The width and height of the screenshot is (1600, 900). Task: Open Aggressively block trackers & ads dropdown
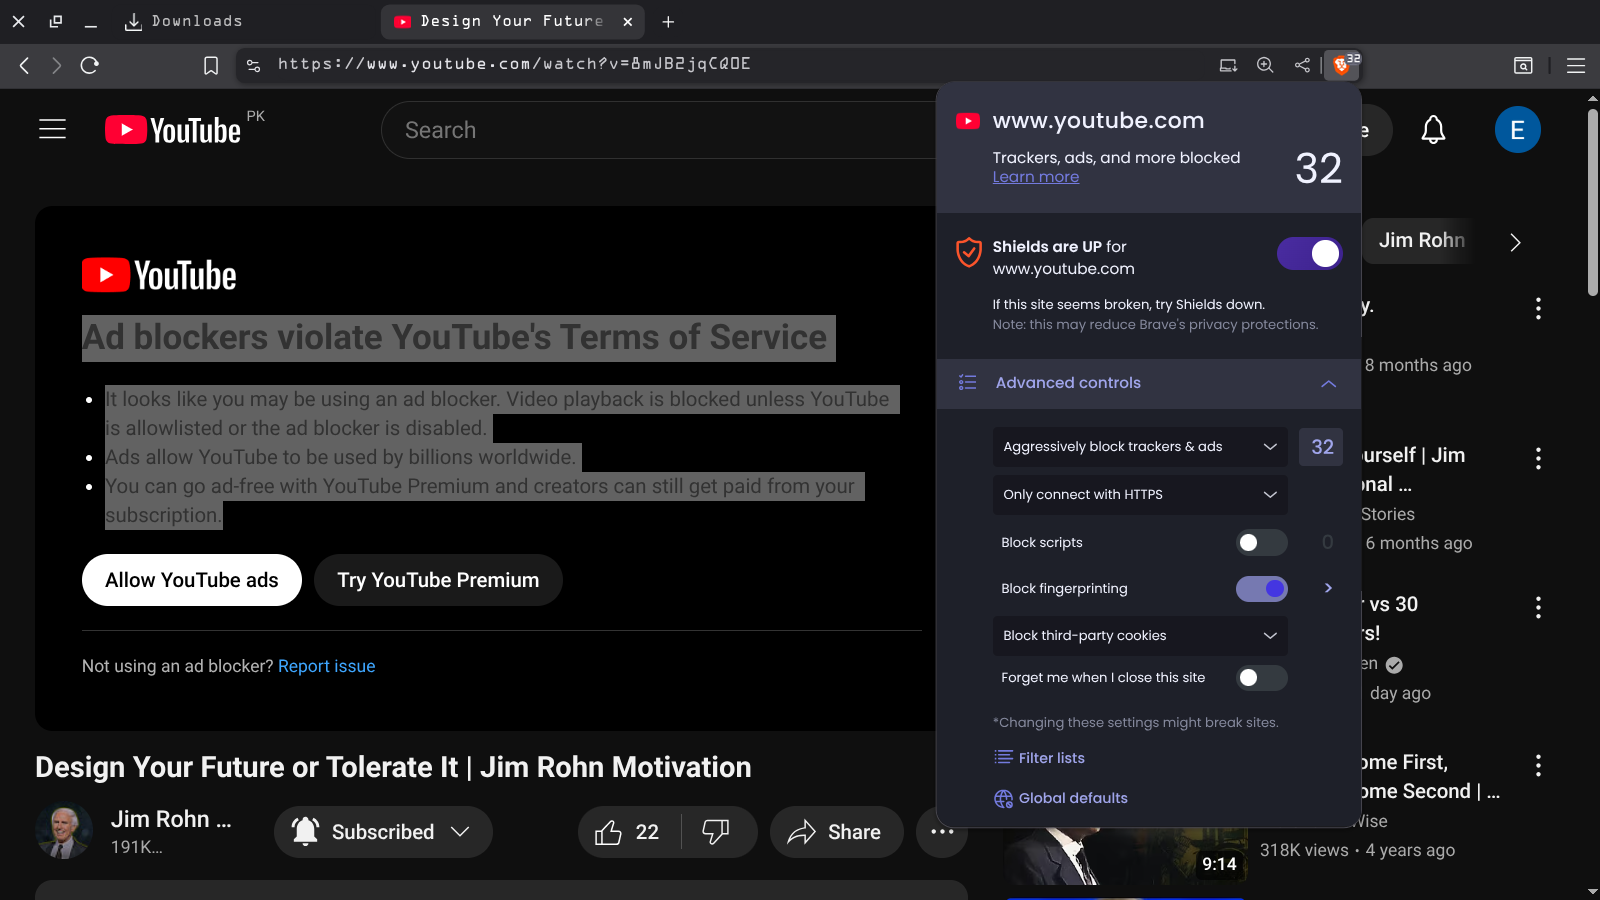(1139, 447)
